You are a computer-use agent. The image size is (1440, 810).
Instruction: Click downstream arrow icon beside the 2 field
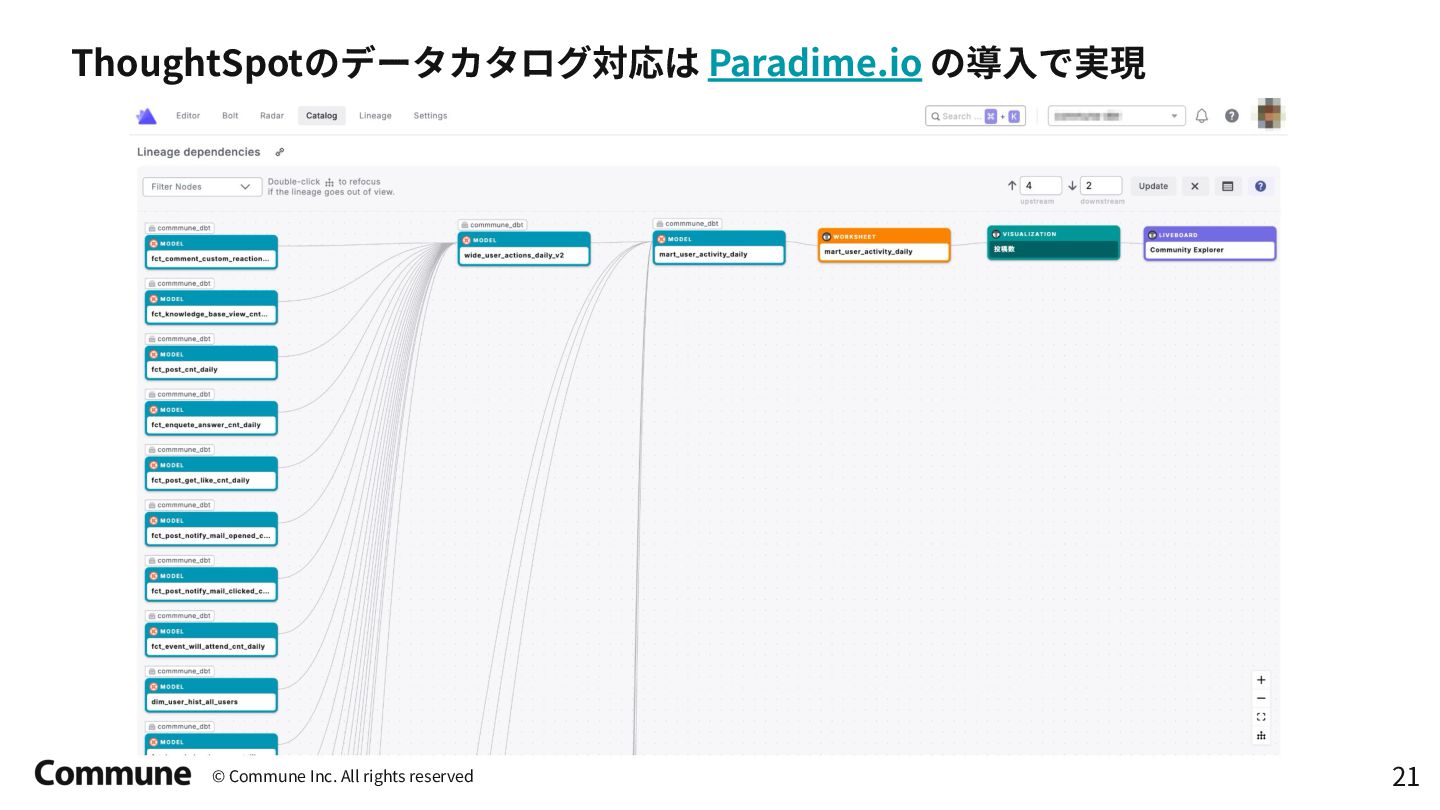click(x=1072, y=186)
